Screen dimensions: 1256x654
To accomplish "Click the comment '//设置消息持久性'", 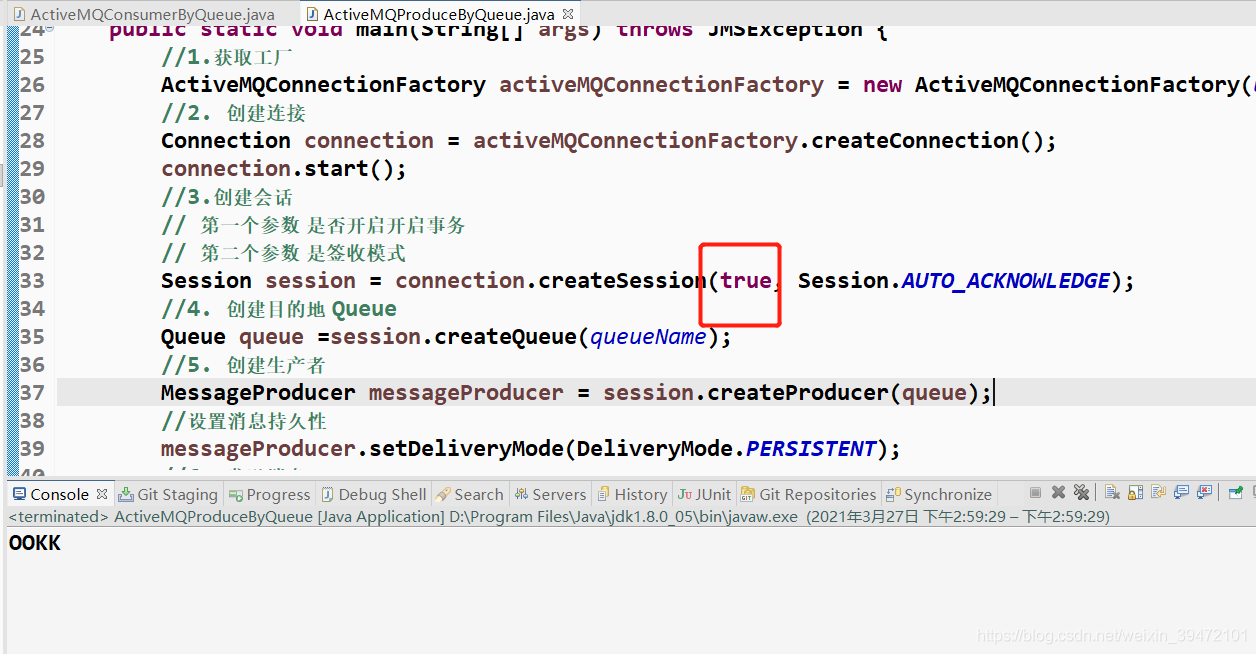I will click(244, 421).
